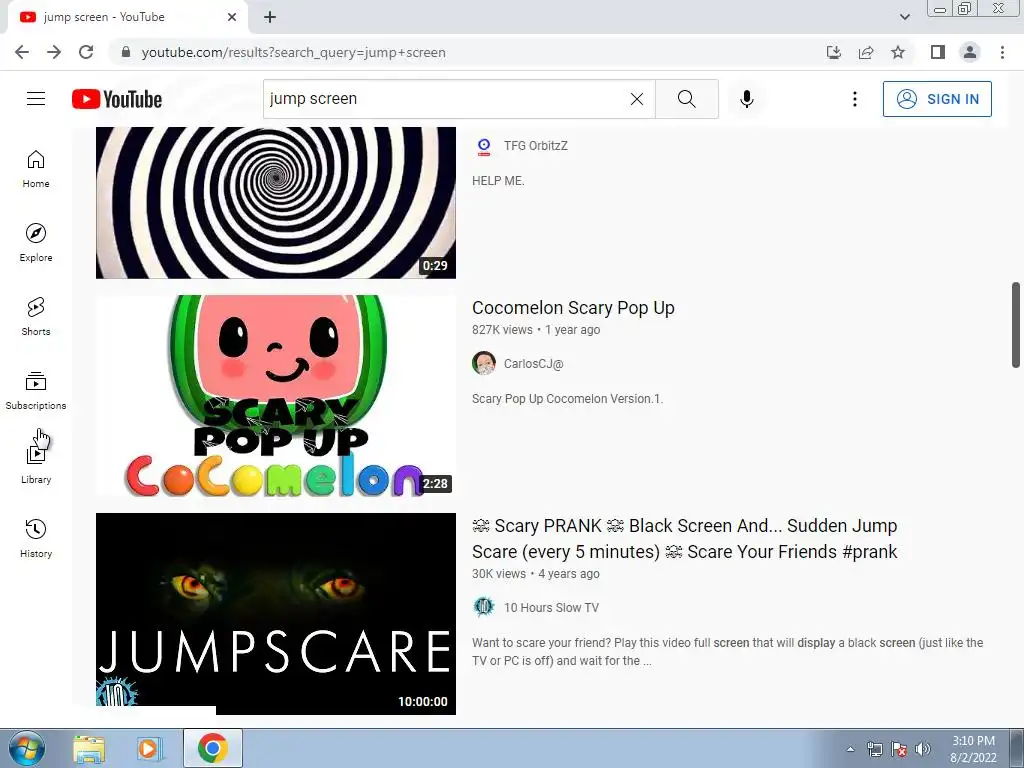The width and height of the screenshot is (1024, 768).
Task: Click CarlosCJ@ channel avatar
Action: click(x=484, y=363)
